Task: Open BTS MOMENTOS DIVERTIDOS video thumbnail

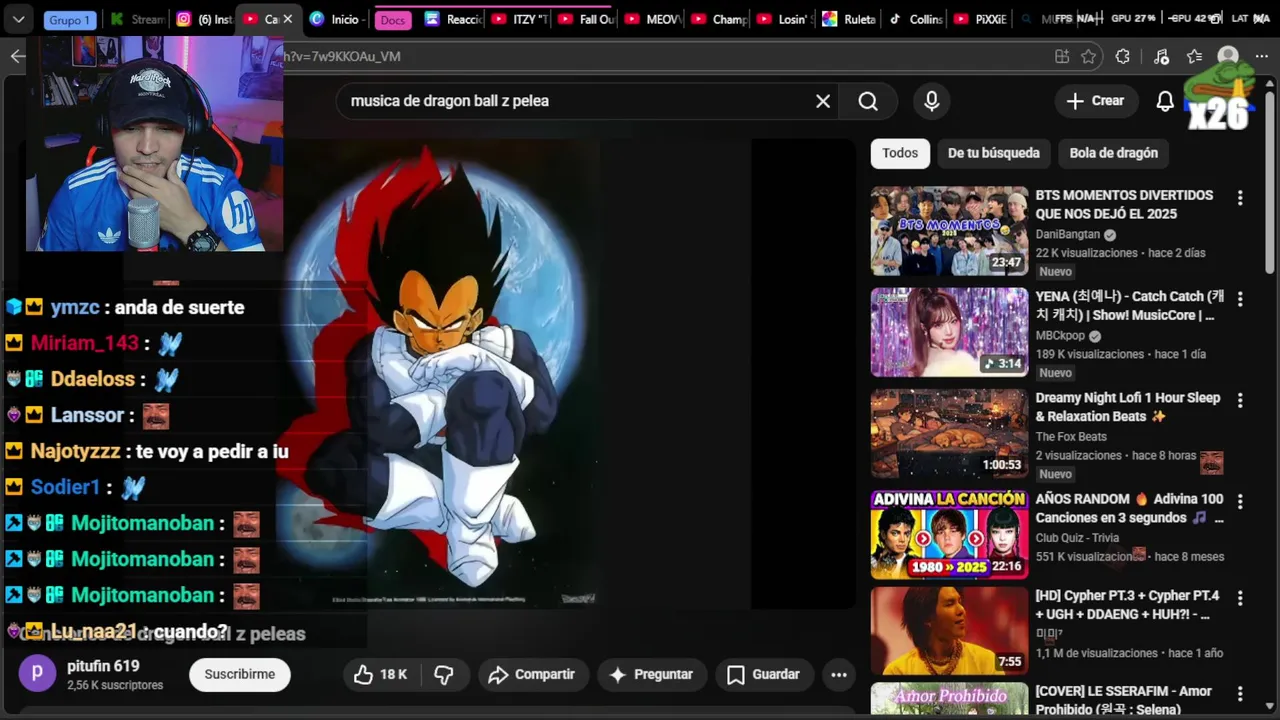Action: [949, 231]
